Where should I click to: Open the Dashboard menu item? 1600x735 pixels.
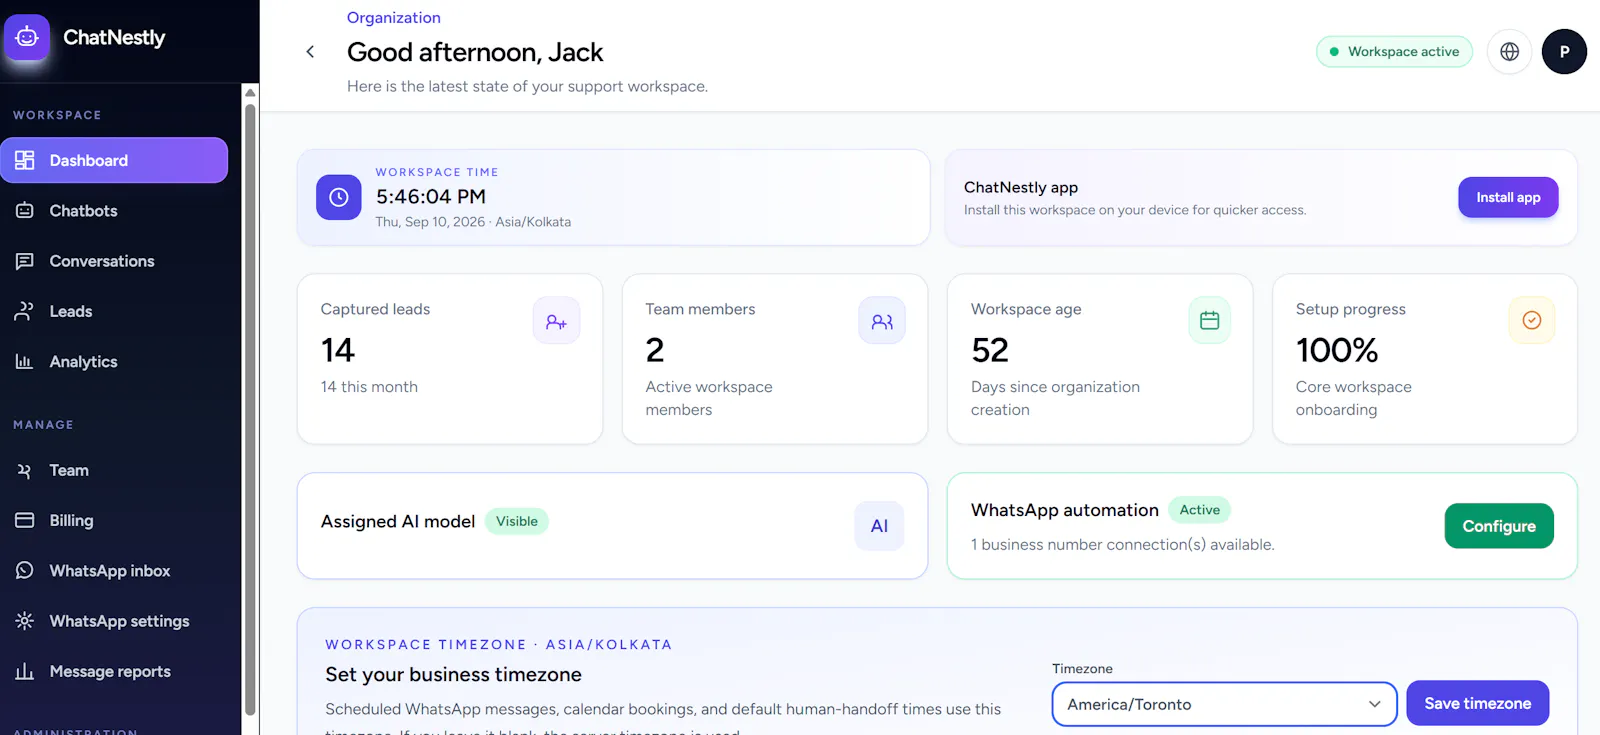click(x=114, y=160)
